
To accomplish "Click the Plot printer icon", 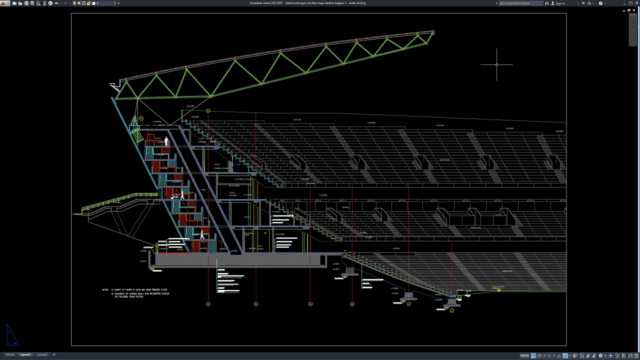I will tap(51, 3).
